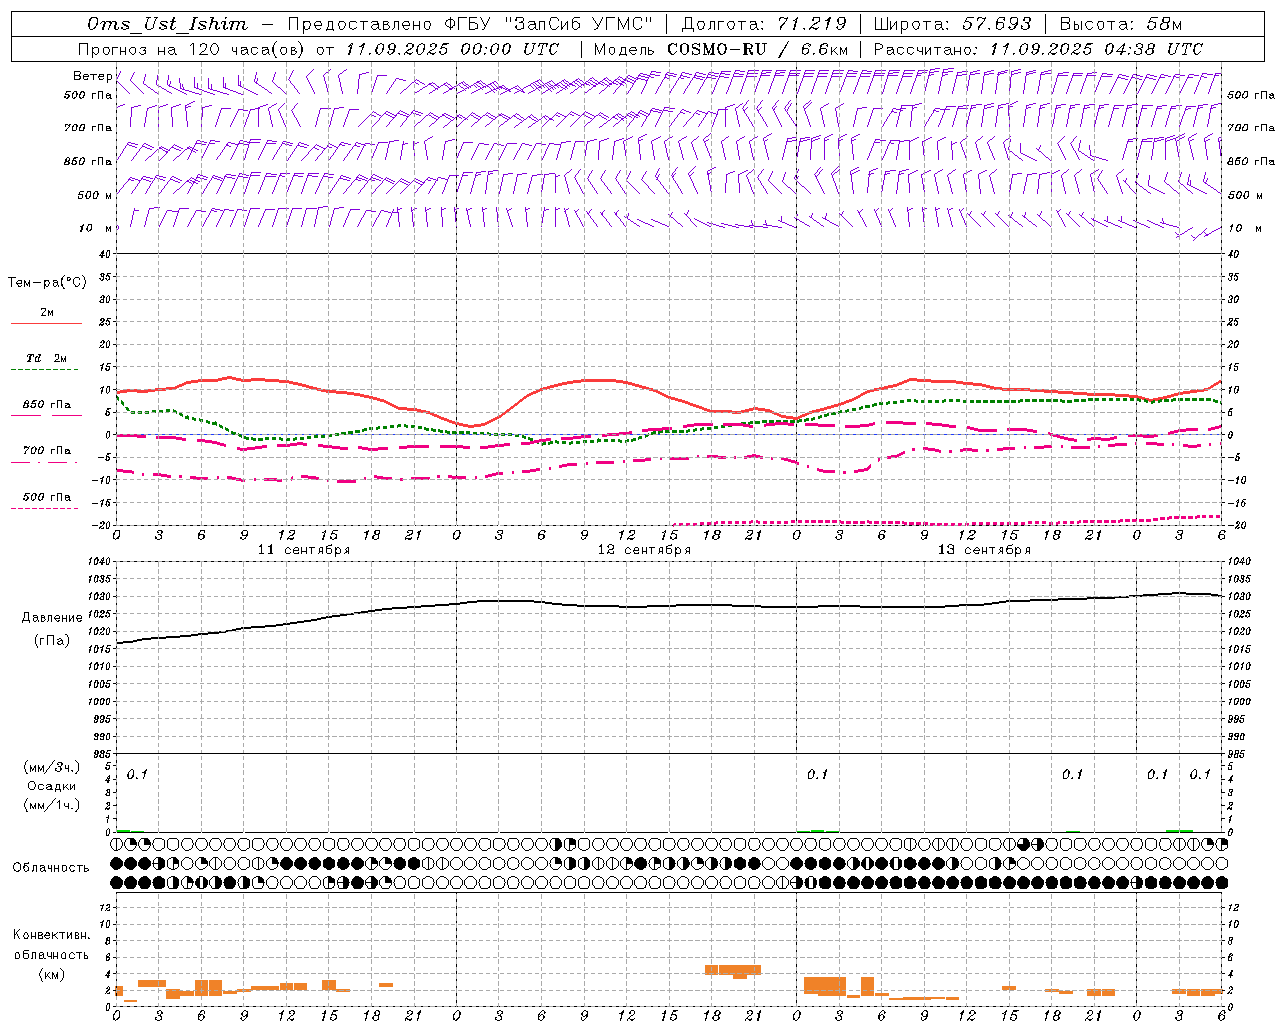The image size is (1280, 1024).
Task: Click the (мм/3ч.) precipitation unit label
Action: pos(52,768)
